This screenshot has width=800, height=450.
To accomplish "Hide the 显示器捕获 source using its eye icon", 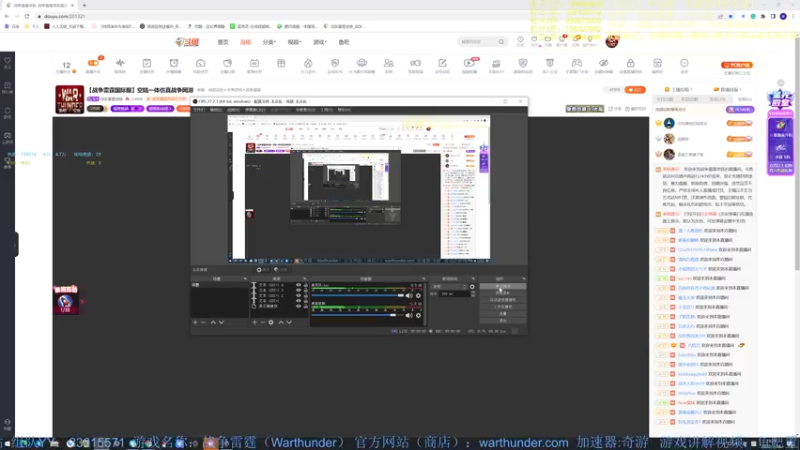I will tap(298, 306).
